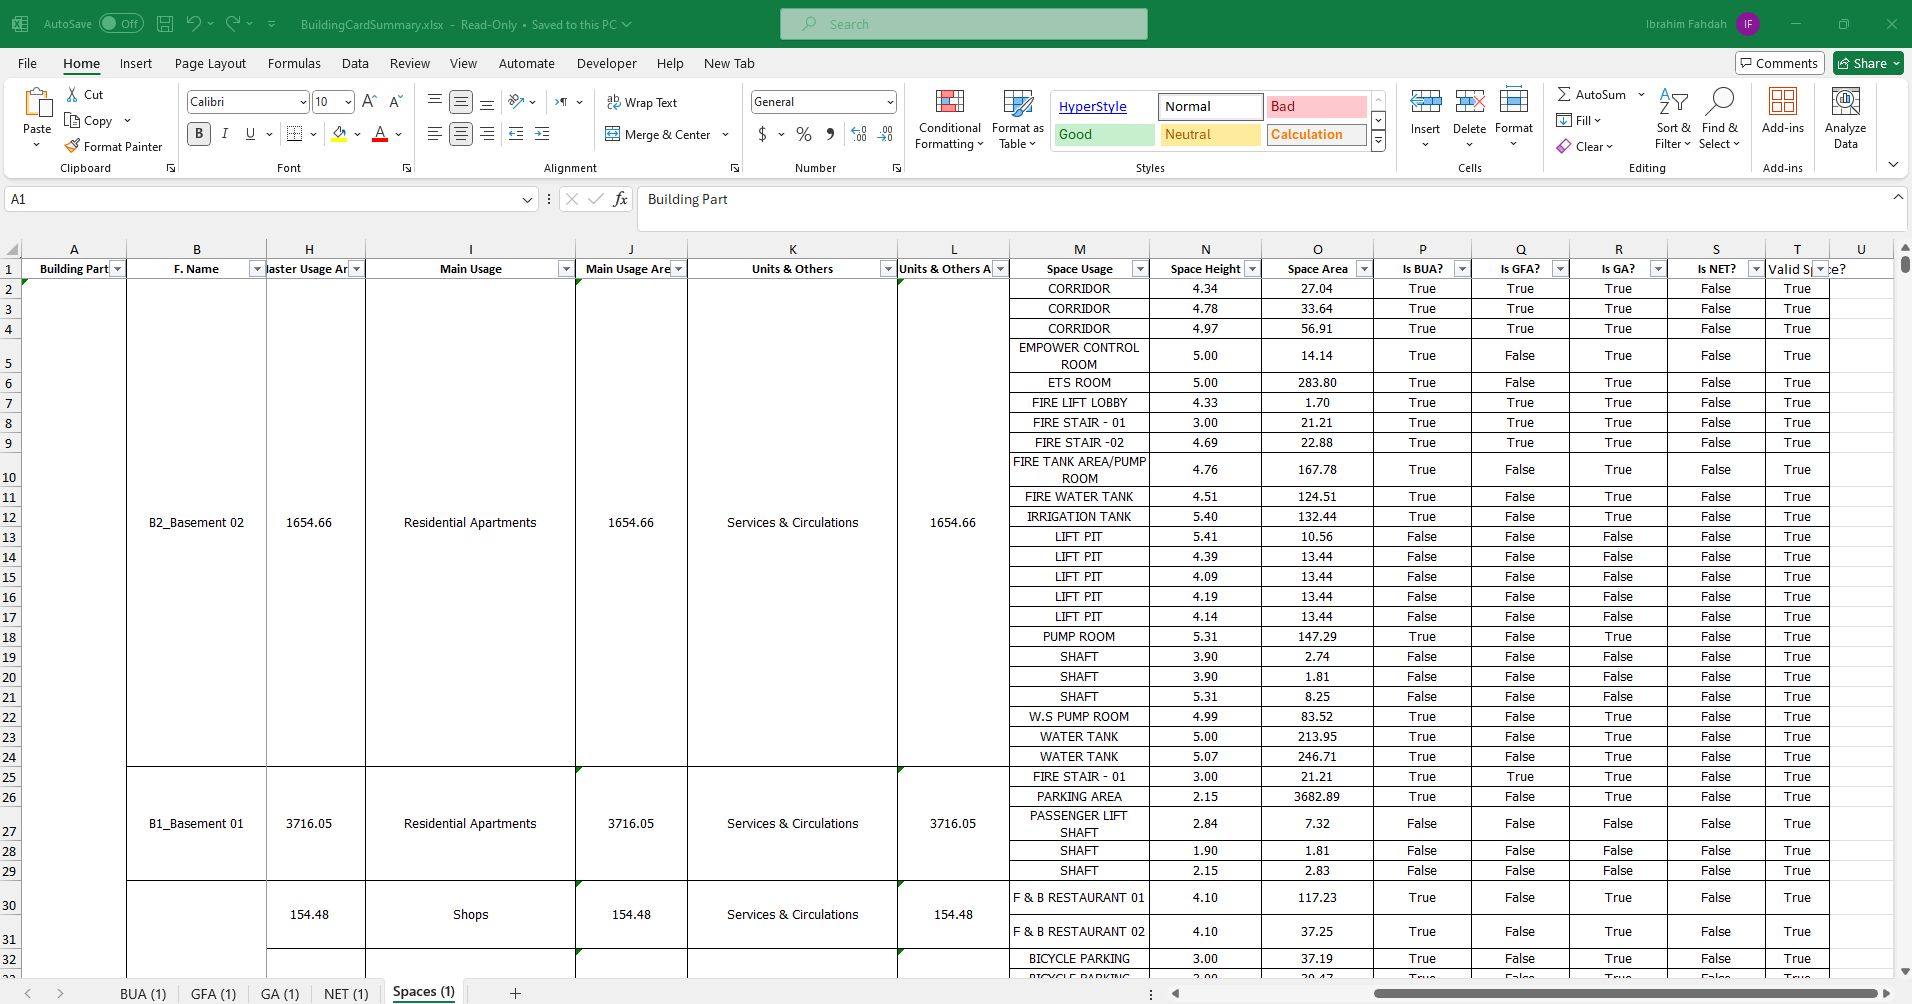
Task: Turn on AutoSave
Action: (122, 23)
